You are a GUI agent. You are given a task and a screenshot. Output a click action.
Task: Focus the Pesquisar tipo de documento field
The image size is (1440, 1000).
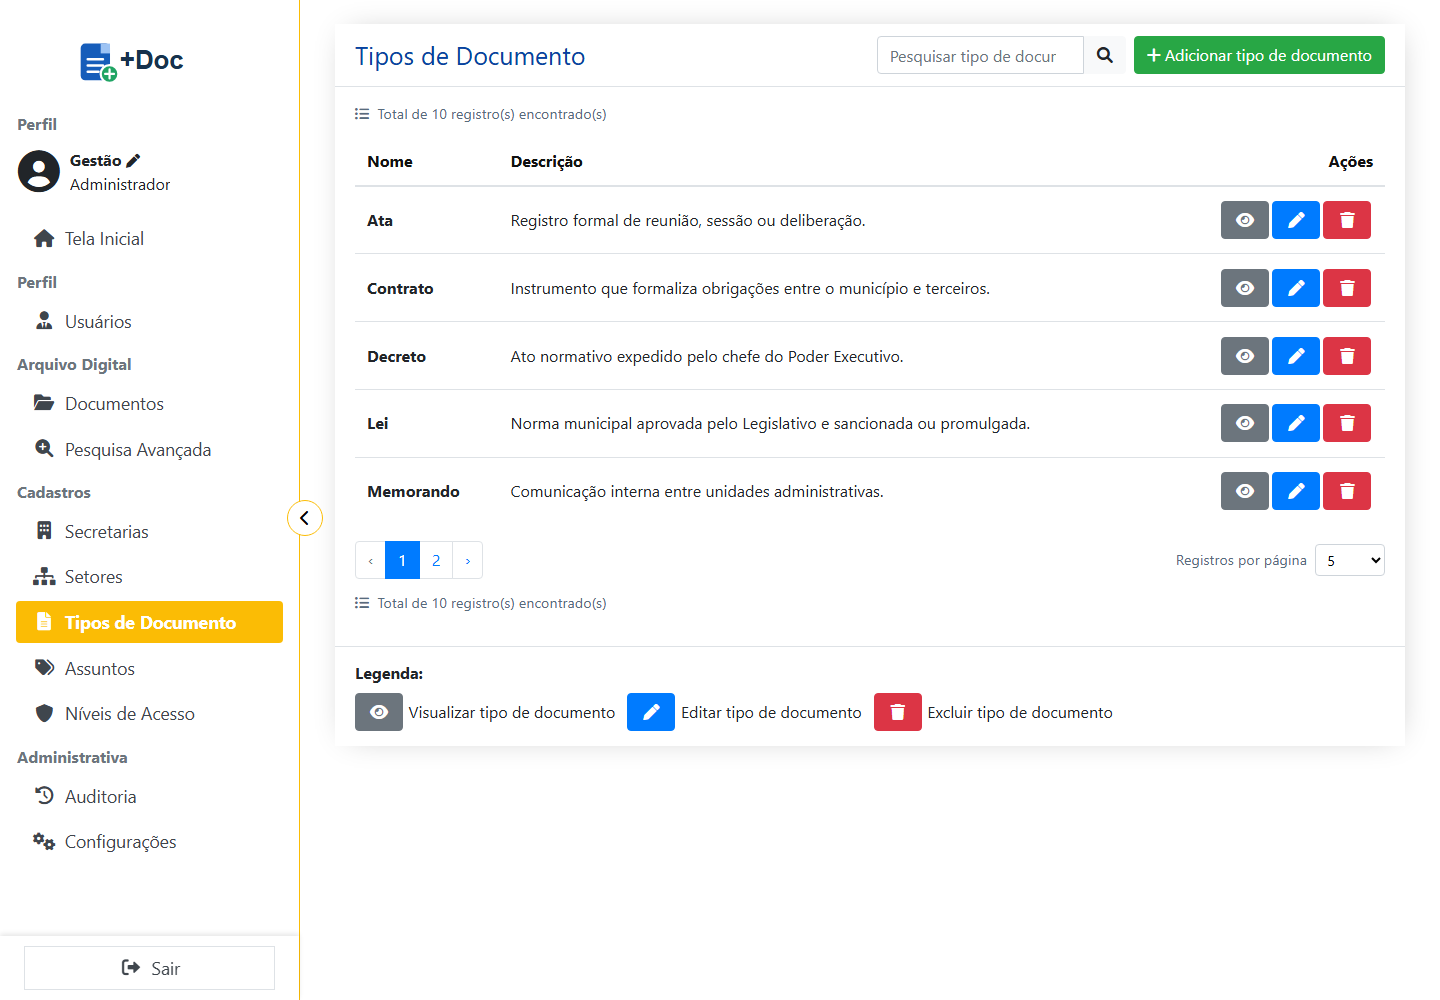(x=980, y=55)
